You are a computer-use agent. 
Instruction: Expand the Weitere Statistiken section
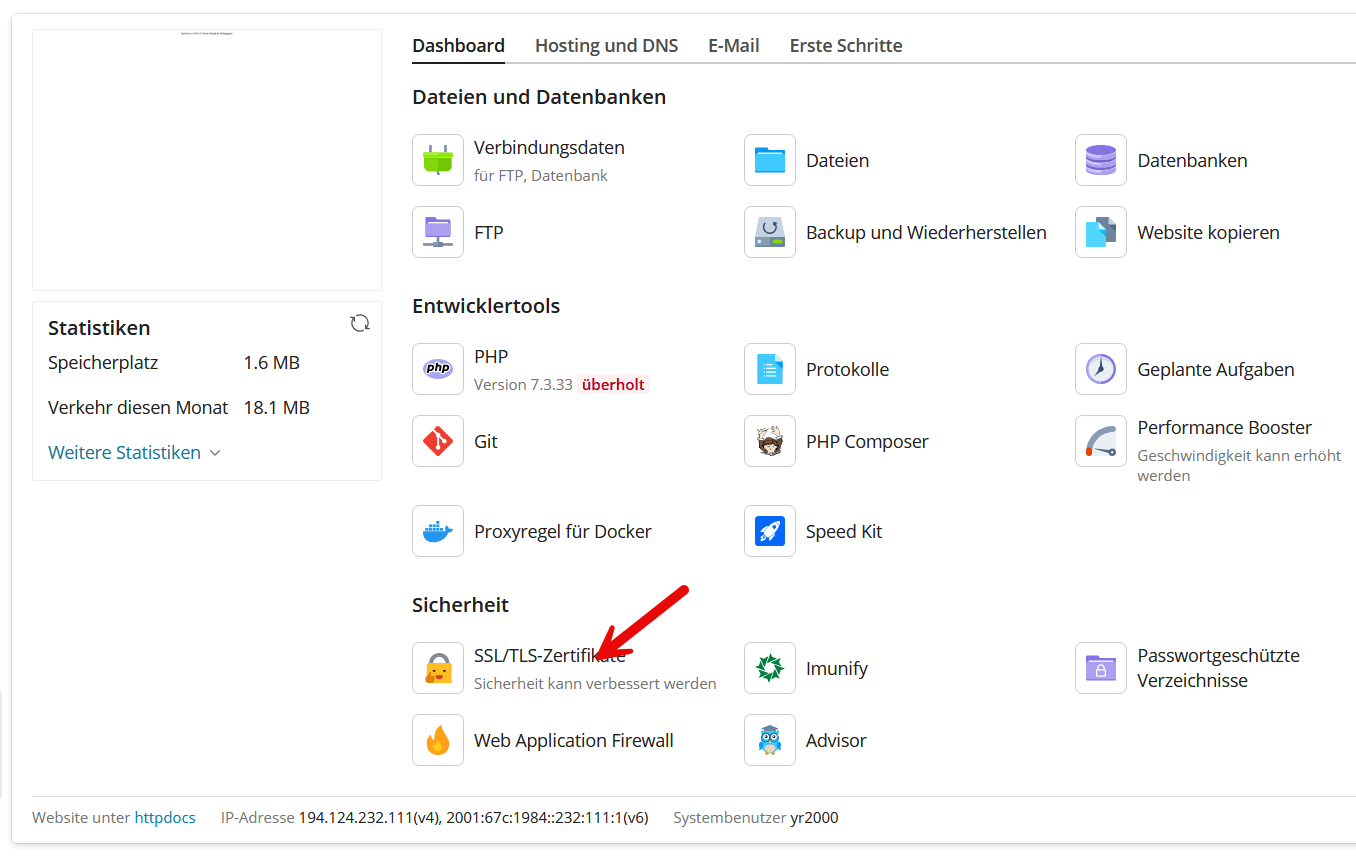click(134, 453)
